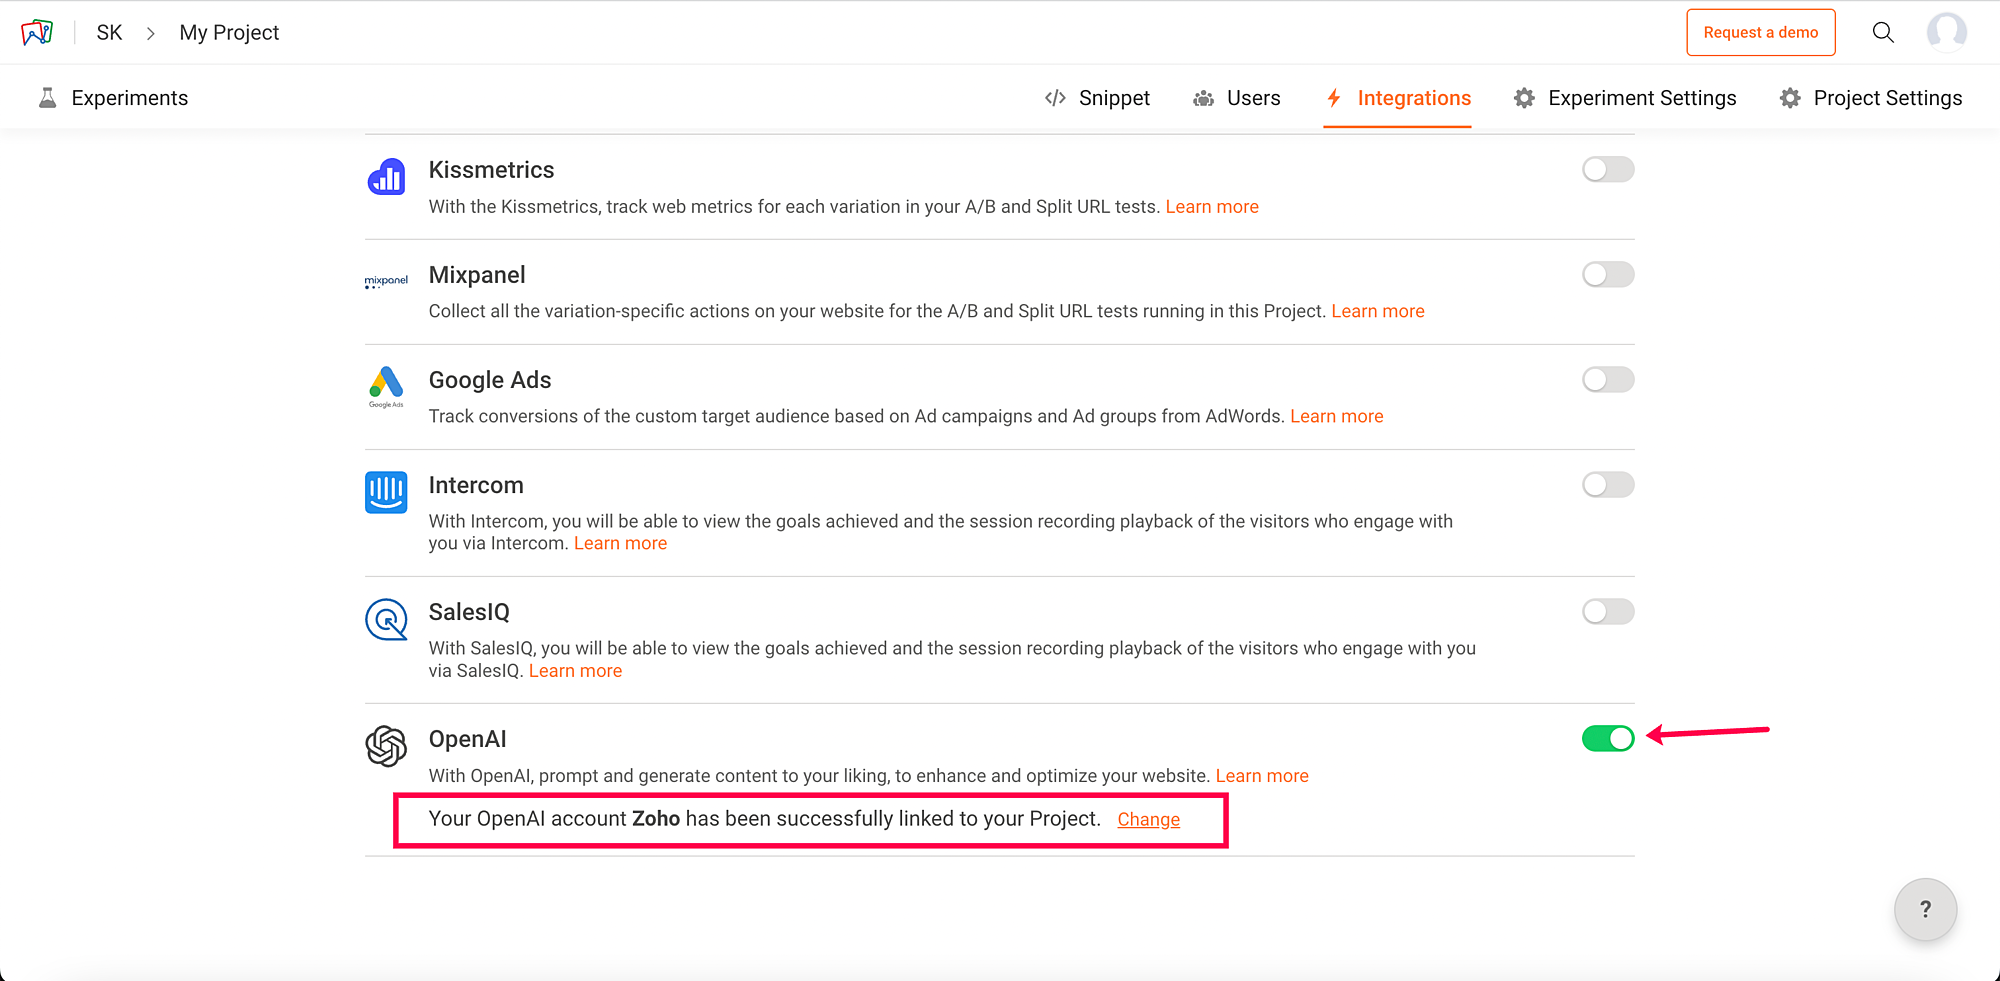The height and width of the screenshot is (981, 2000).
Task: Click the PageSense logo icon
Action: pyautogui.click(x=37, y=33)
